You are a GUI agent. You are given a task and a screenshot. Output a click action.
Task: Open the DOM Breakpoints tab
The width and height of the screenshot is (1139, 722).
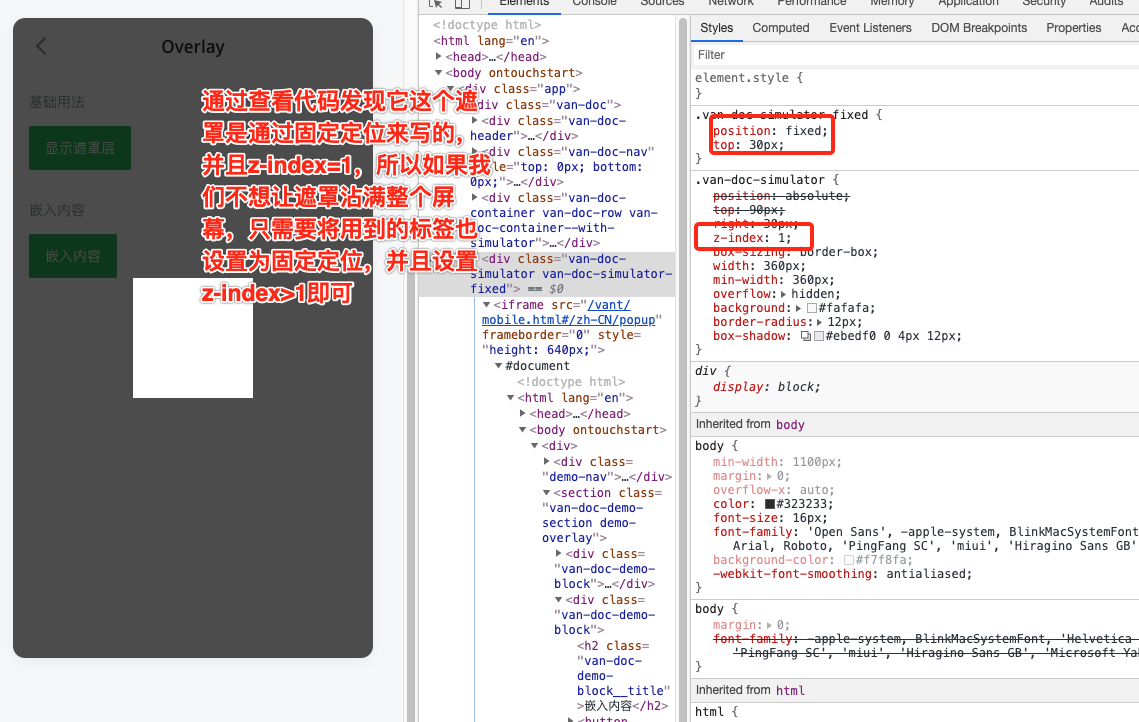click(978, 27)
